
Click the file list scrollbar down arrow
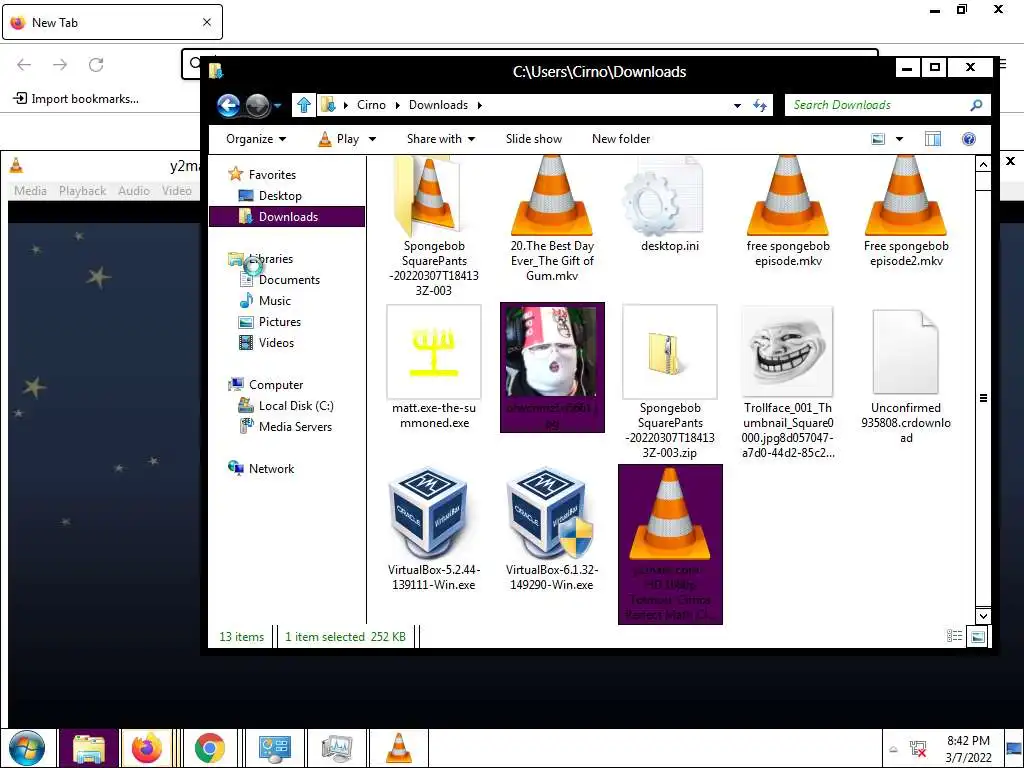coord(983,615)
